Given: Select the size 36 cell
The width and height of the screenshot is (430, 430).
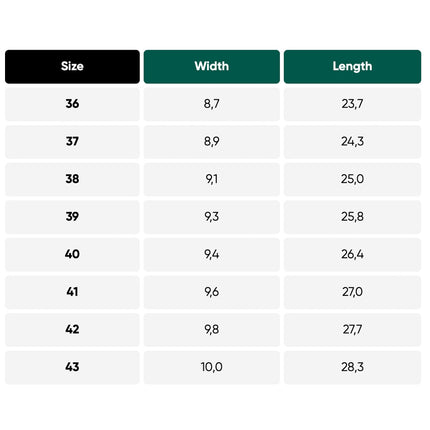Looking at the screenshot, I should point(72,104).
